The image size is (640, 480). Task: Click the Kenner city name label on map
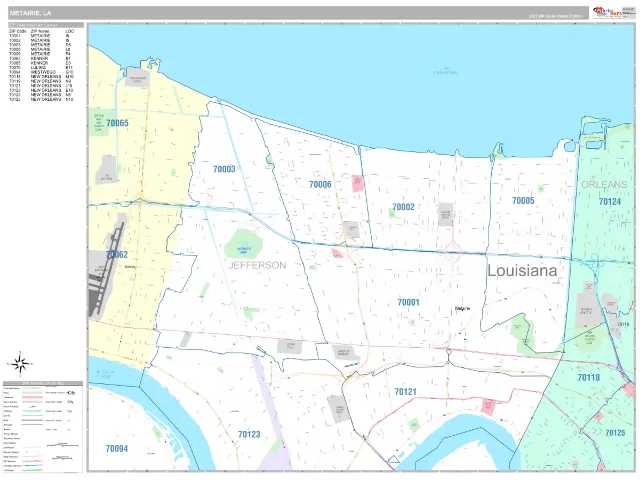point(130,267)
